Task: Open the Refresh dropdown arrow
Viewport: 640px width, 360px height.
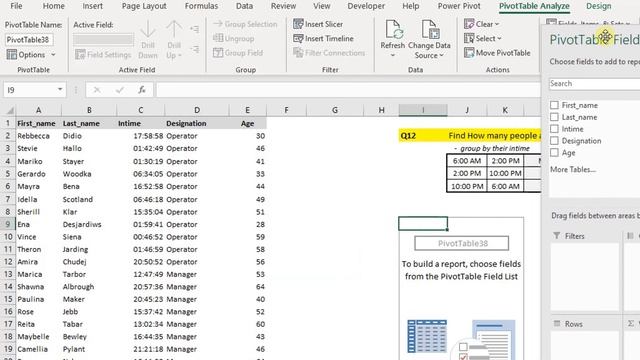Action: click(x=393, y=55)
